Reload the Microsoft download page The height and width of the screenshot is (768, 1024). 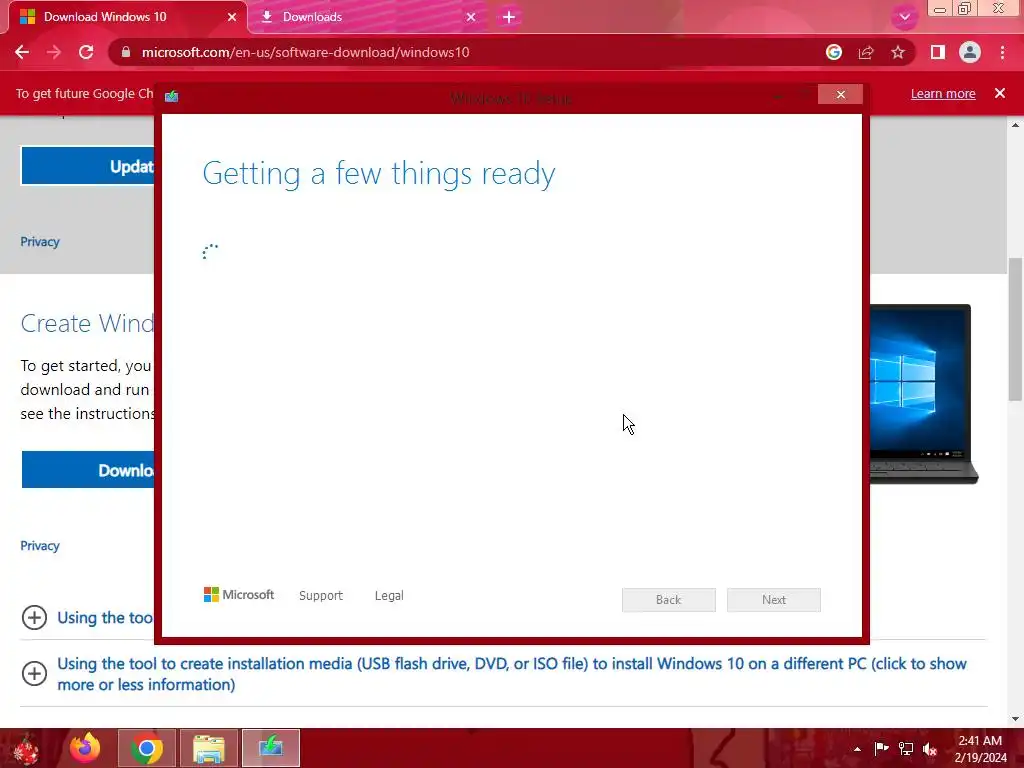(x=86, y=52)
